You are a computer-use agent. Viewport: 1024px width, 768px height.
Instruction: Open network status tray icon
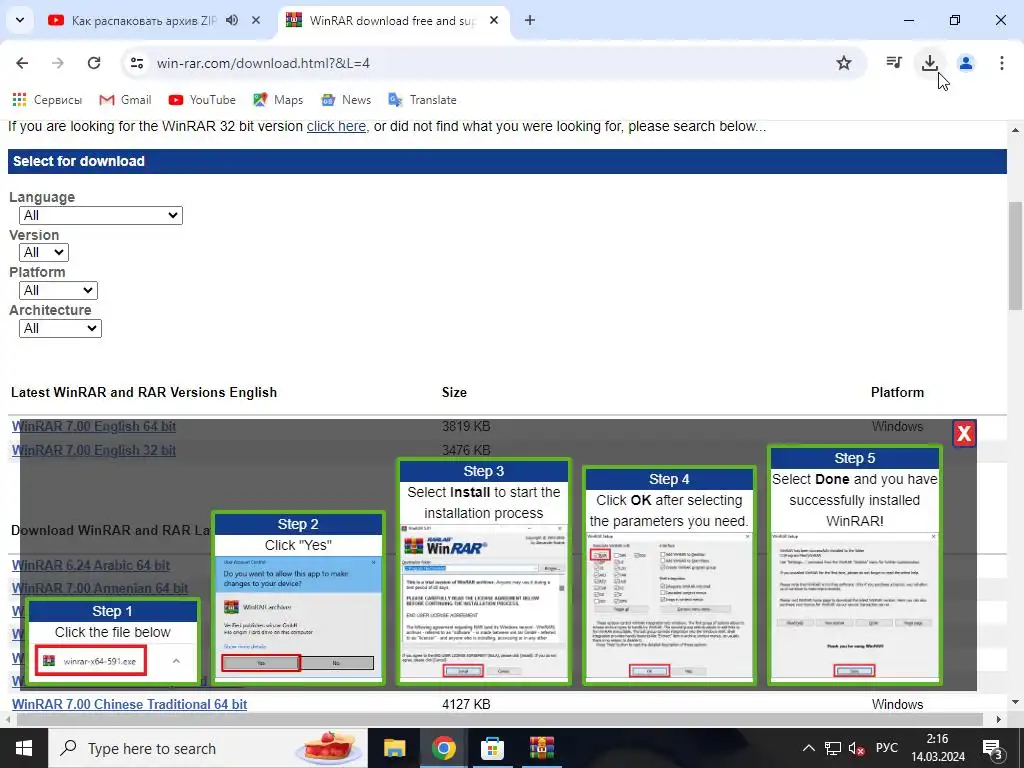833,748
